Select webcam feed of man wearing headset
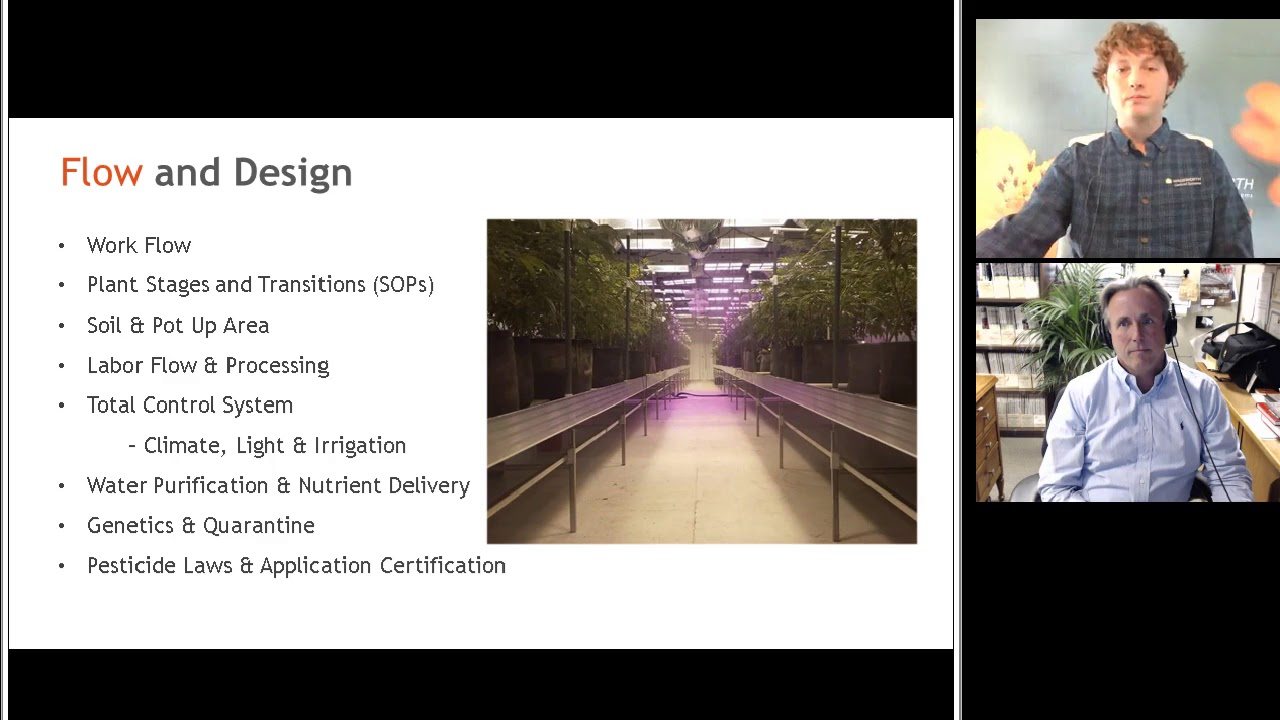Image resolution: width=1280 pixels, height=720 pixels. [x=1128, y=382]
